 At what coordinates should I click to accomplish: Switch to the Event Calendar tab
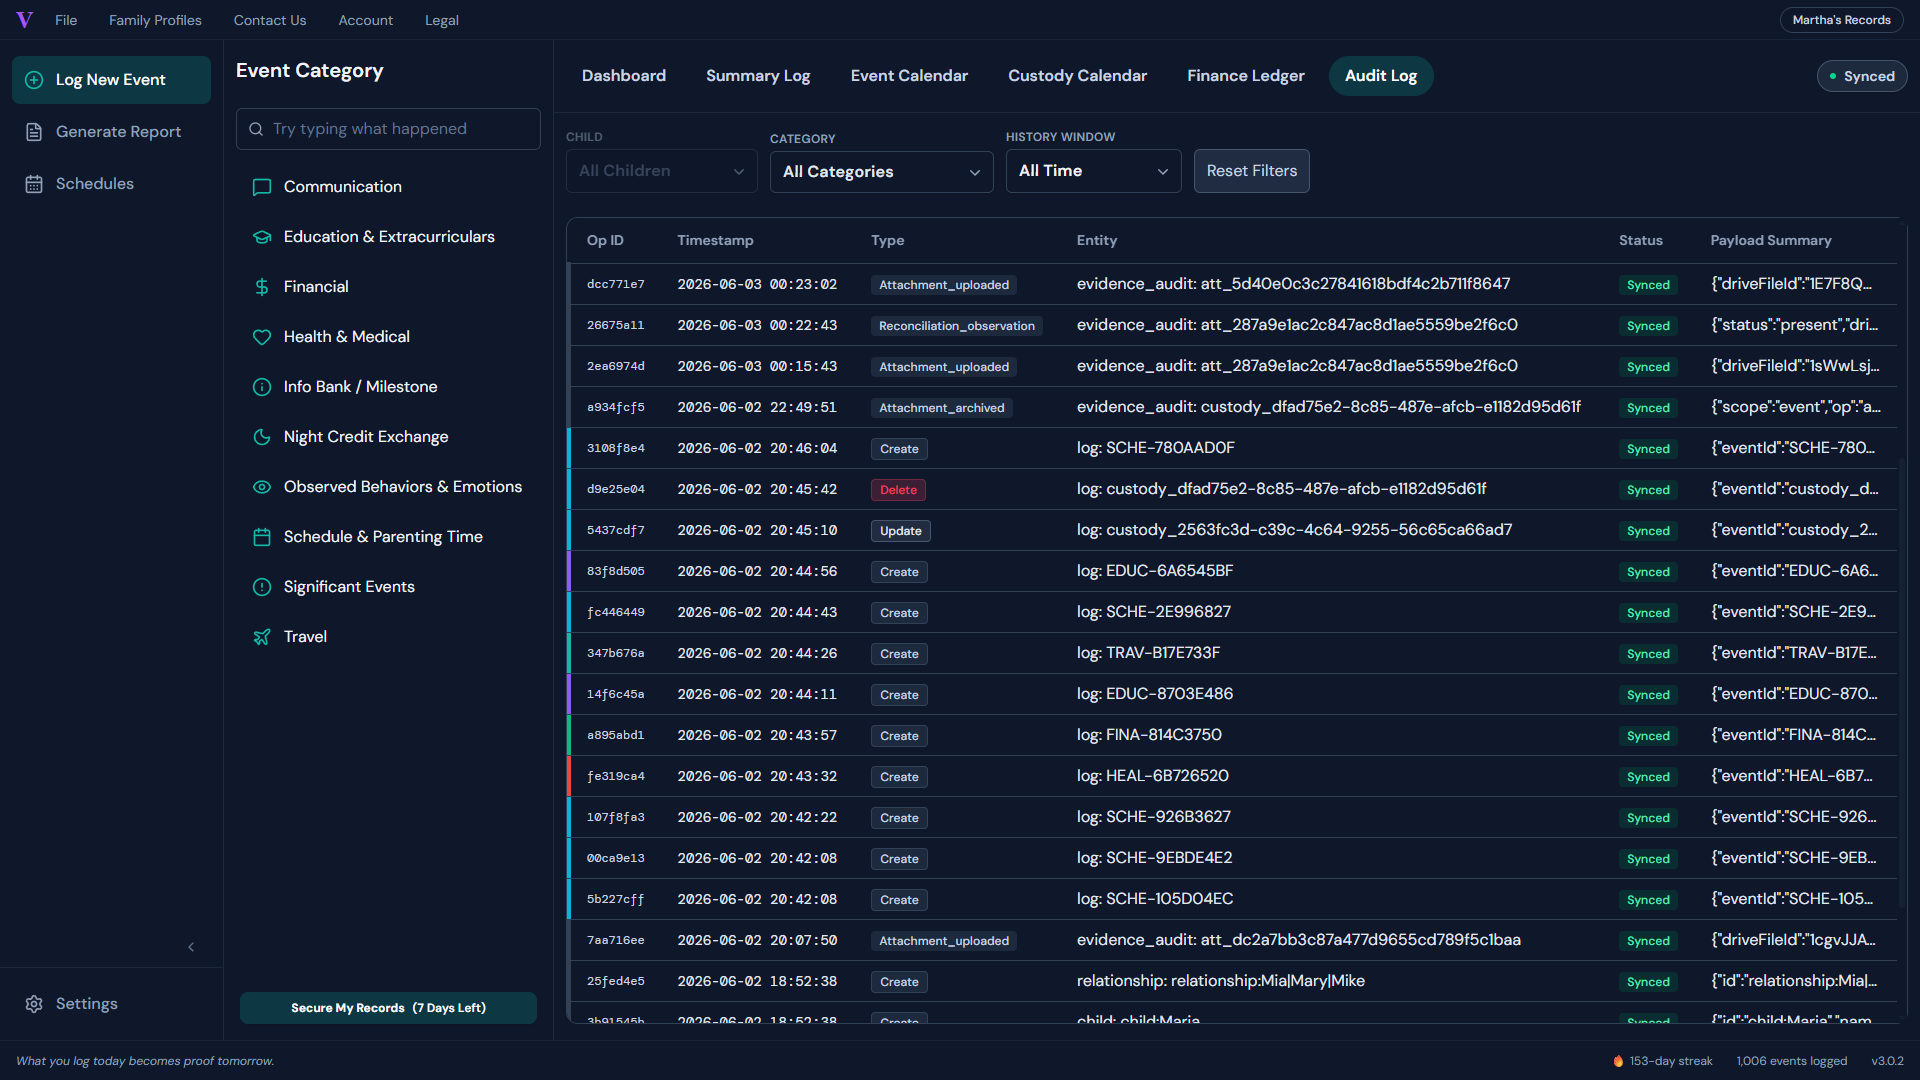tap(909, 76)
